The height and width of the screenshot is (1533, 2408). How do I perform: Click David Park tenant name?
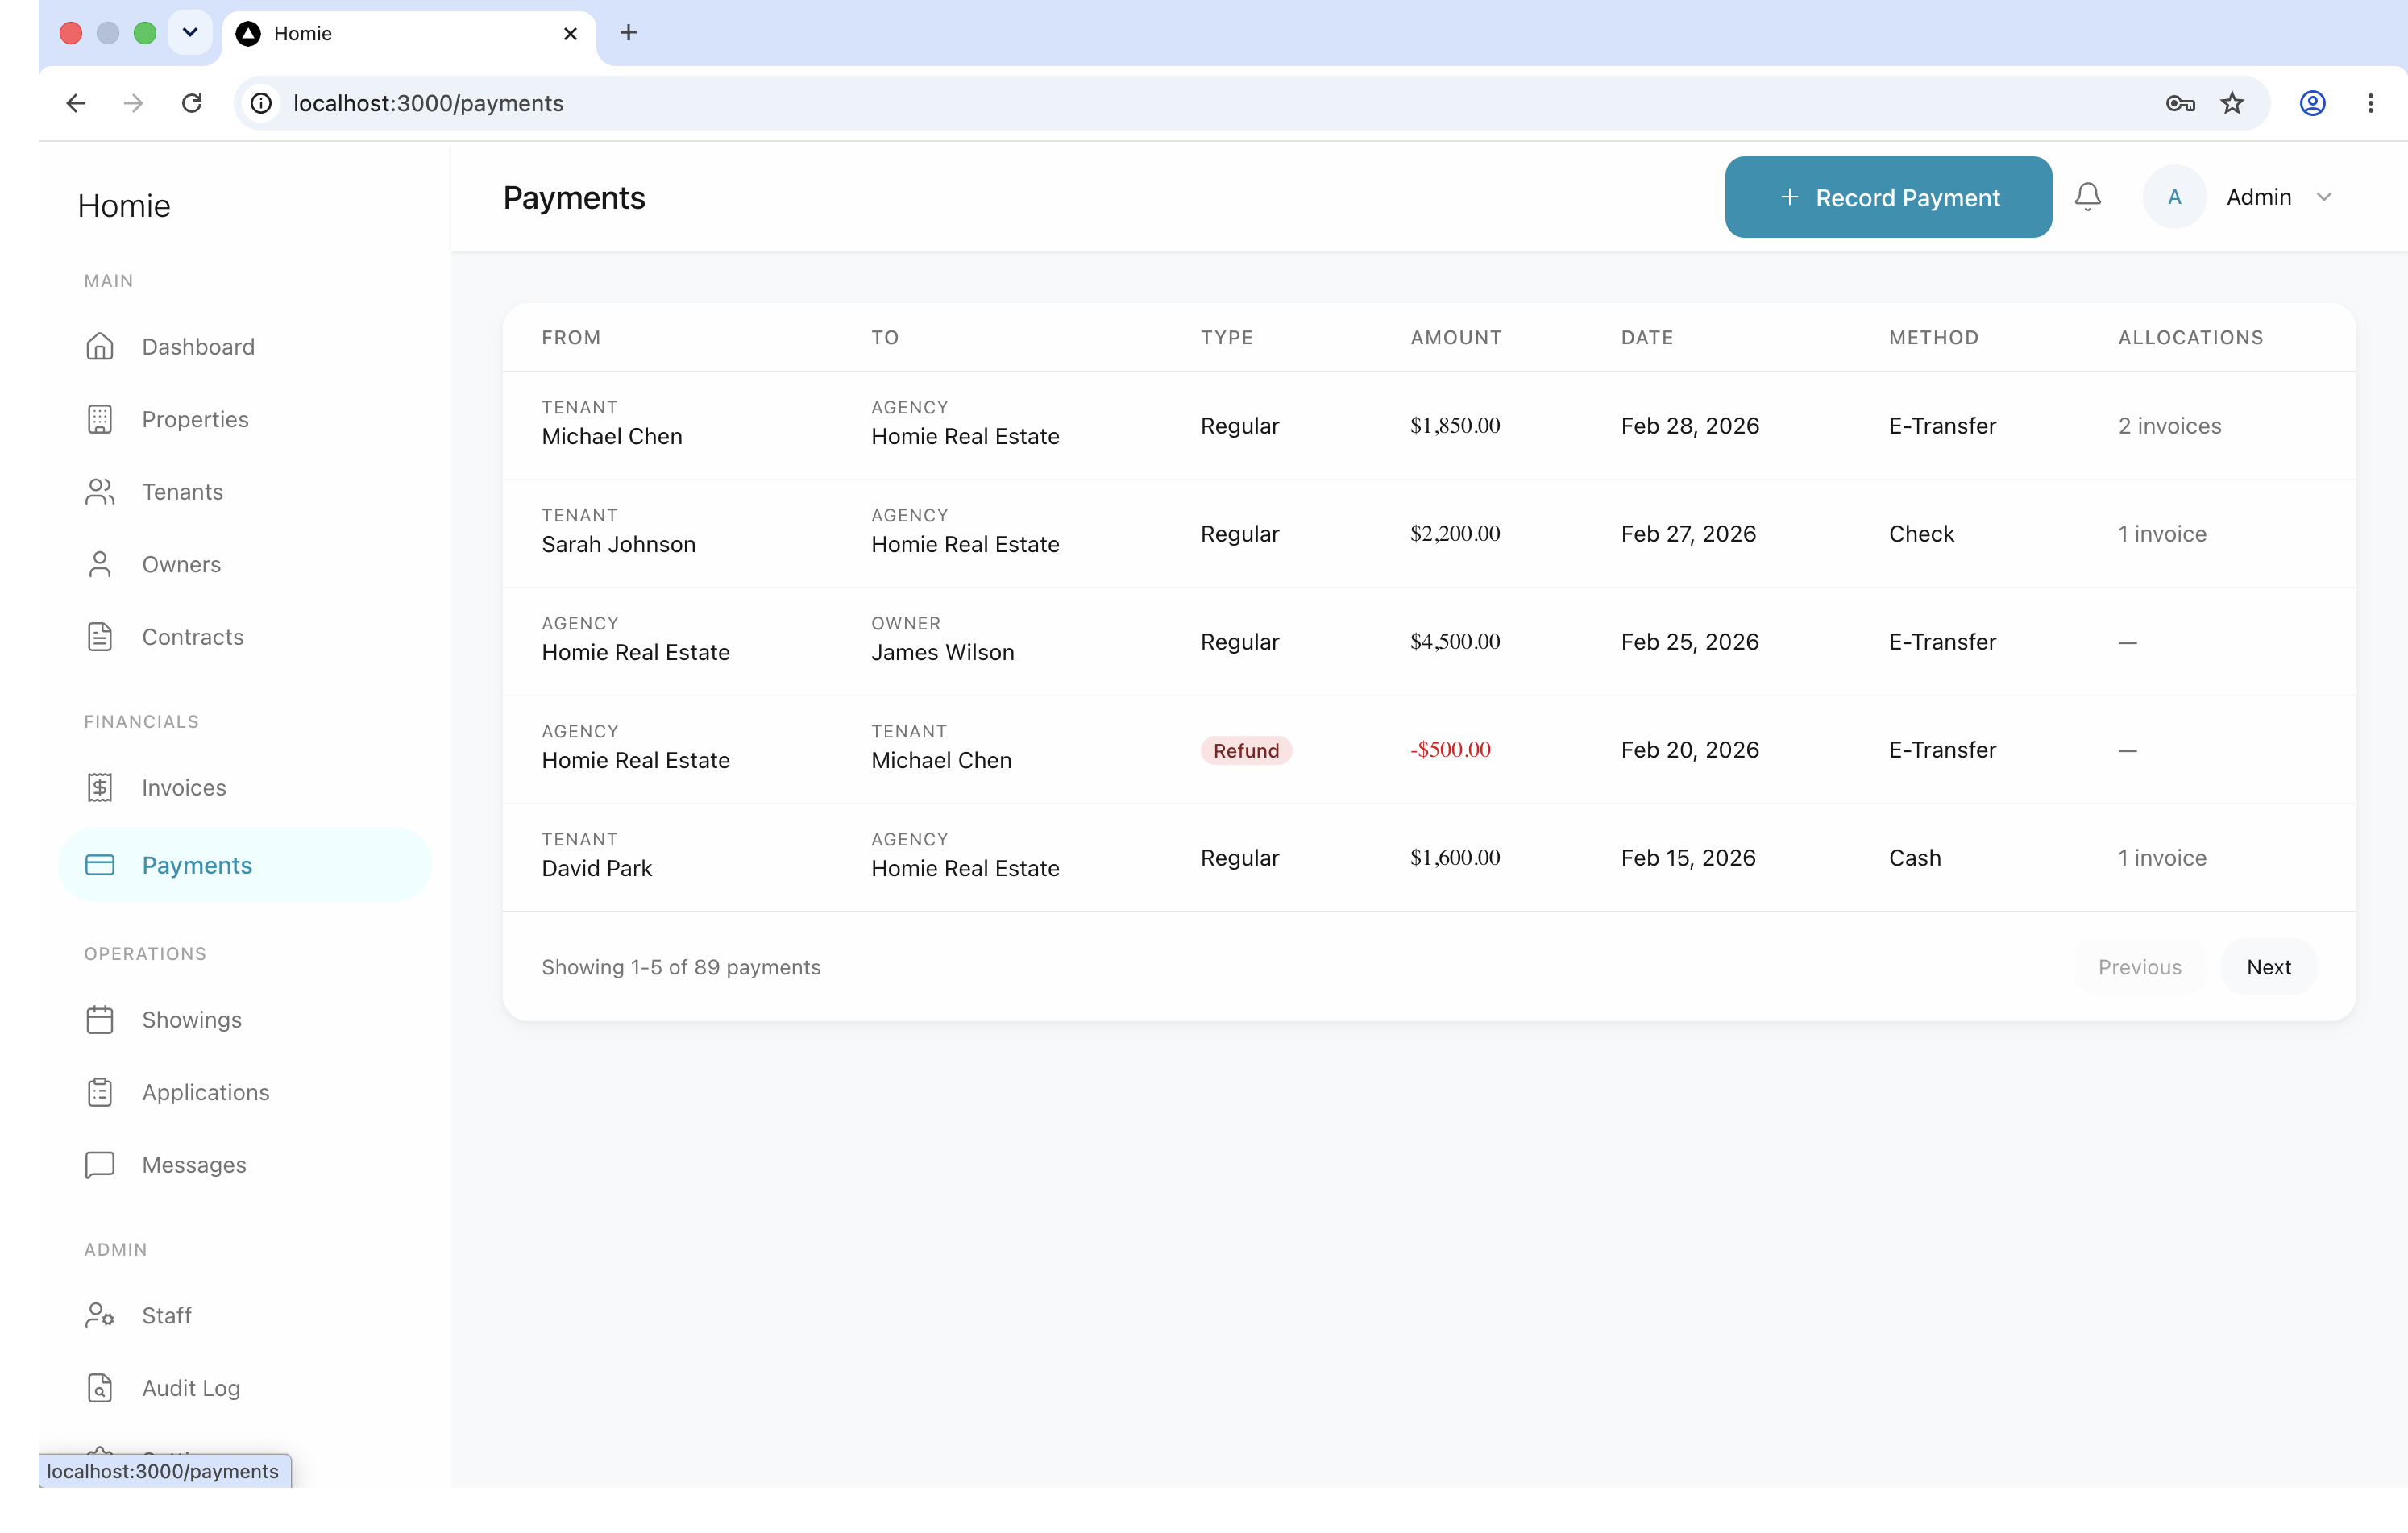click(596, 869)
